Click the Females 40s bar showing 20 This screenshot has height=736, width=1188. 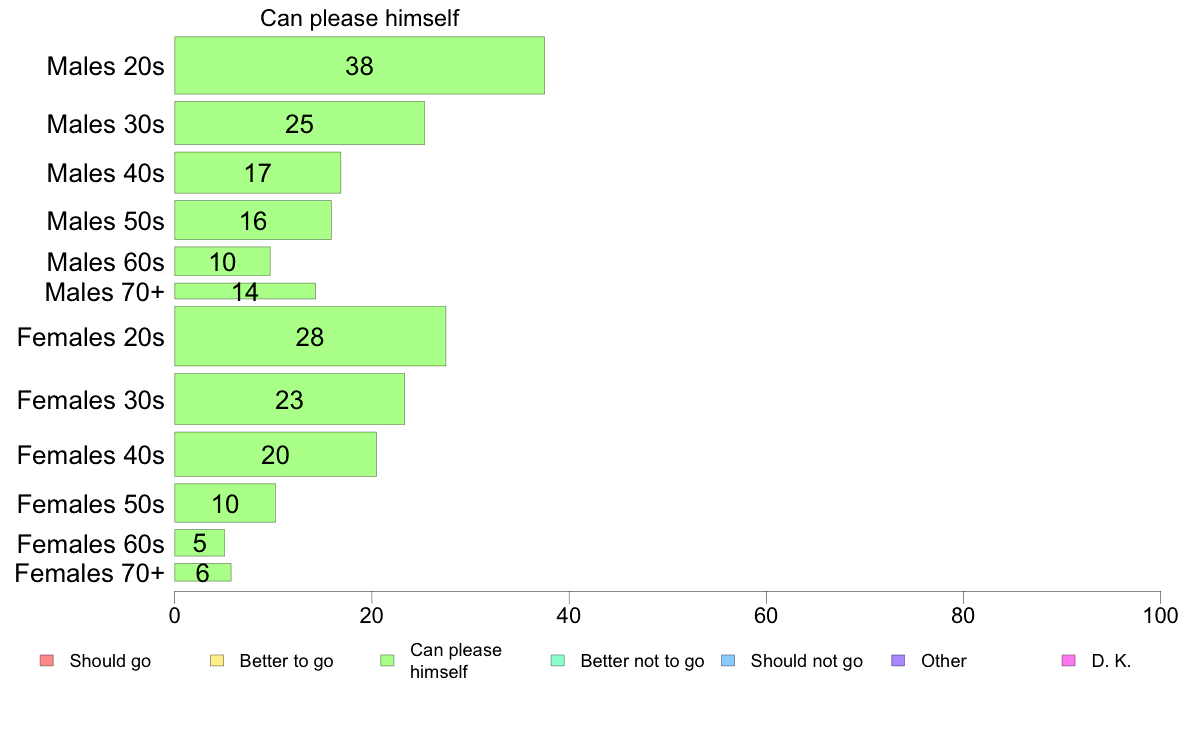pos(275,454)
